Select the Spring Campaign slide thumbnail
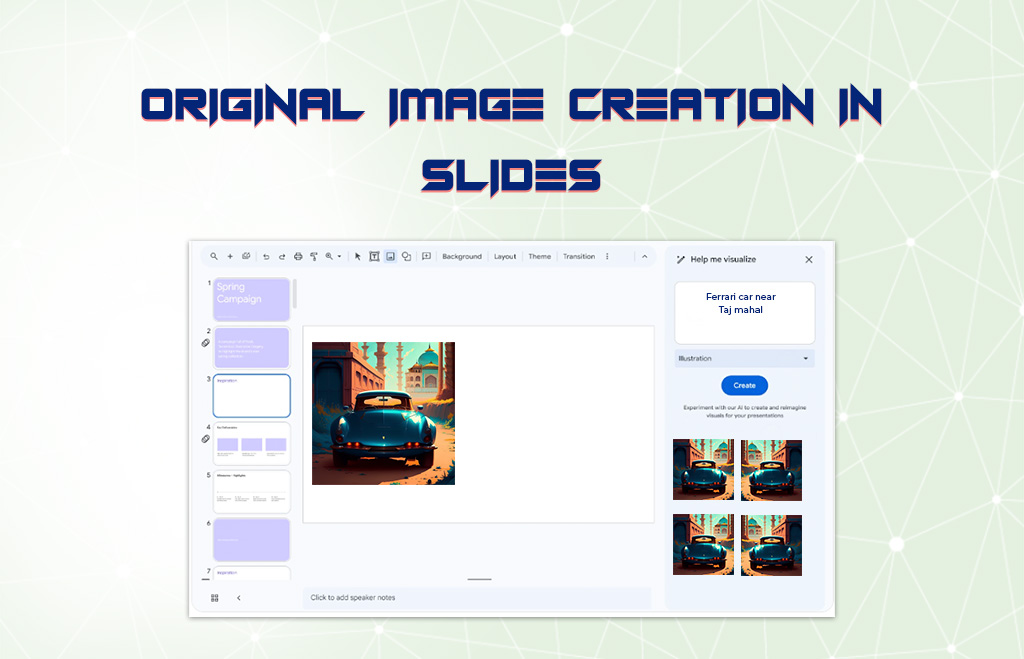Image resolution: width=1024 pixels, height=659 pixels. coord(251,299)
